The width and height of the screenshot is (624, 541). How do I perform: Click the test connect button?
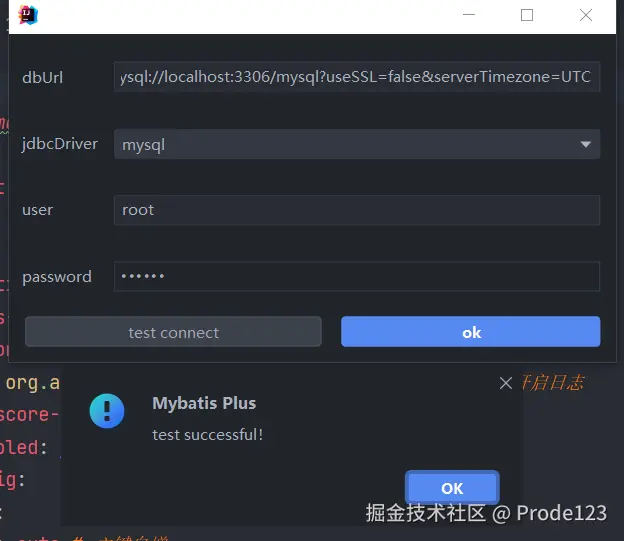pyautogui.click(x=173, y=332)
